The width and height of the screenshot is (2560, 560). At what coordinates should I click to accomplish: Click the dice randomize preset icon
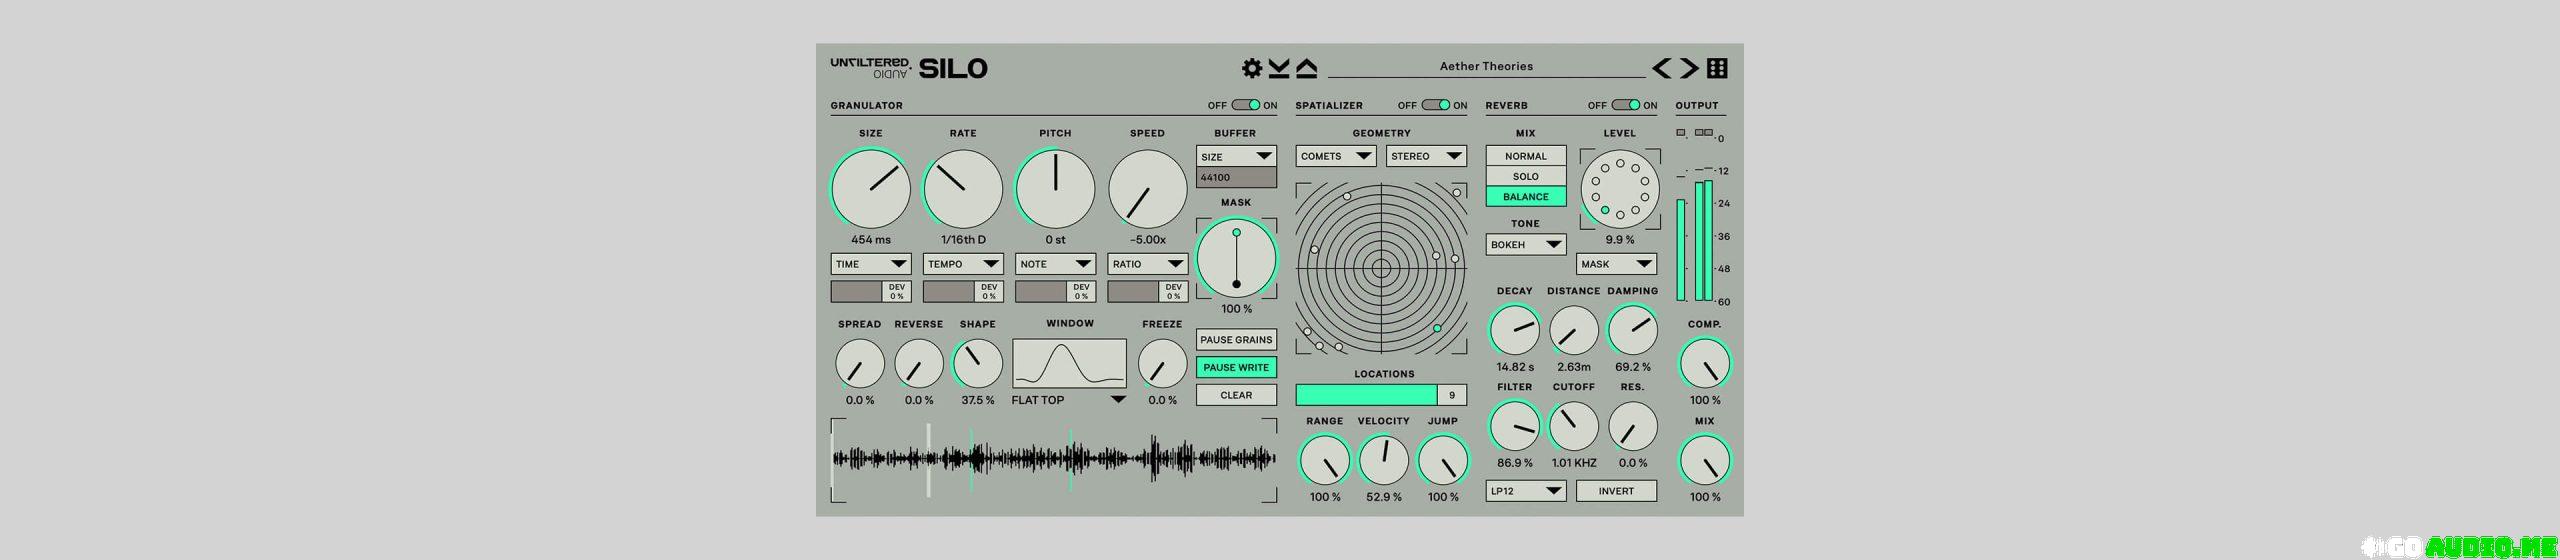point(1717,68)
